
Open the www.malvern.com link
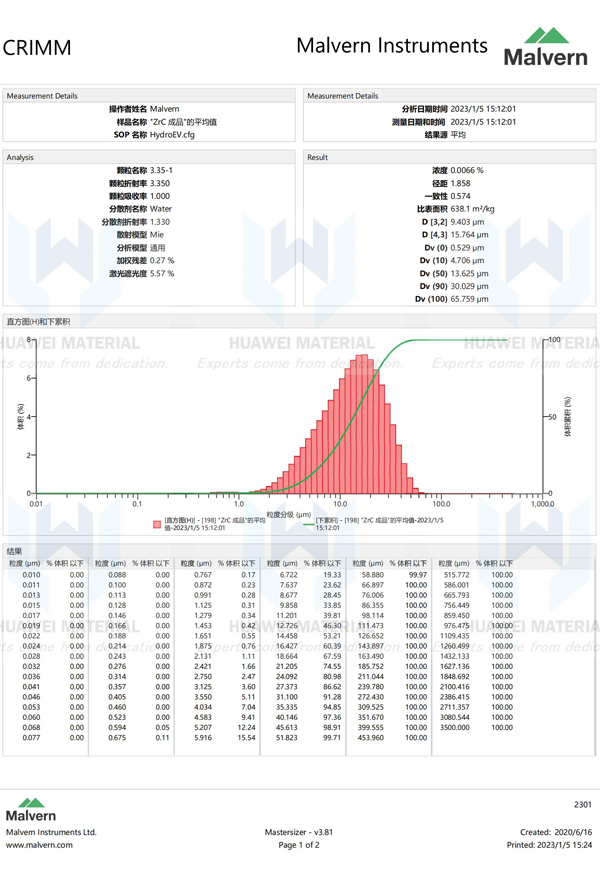[x=39, y=845]
